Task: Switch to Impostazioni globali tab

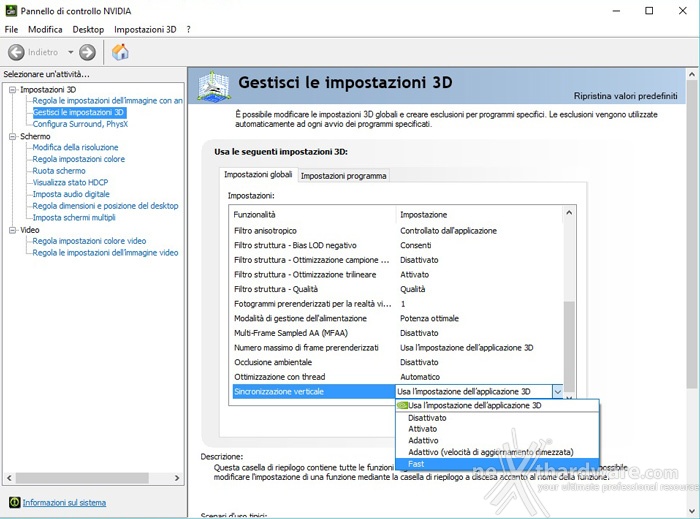Action: [x=258, y=174]
